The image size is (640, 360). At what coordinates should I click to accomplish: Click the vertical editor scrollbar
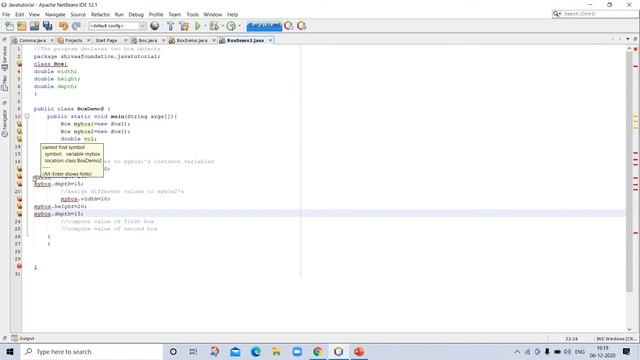[629, 171]
